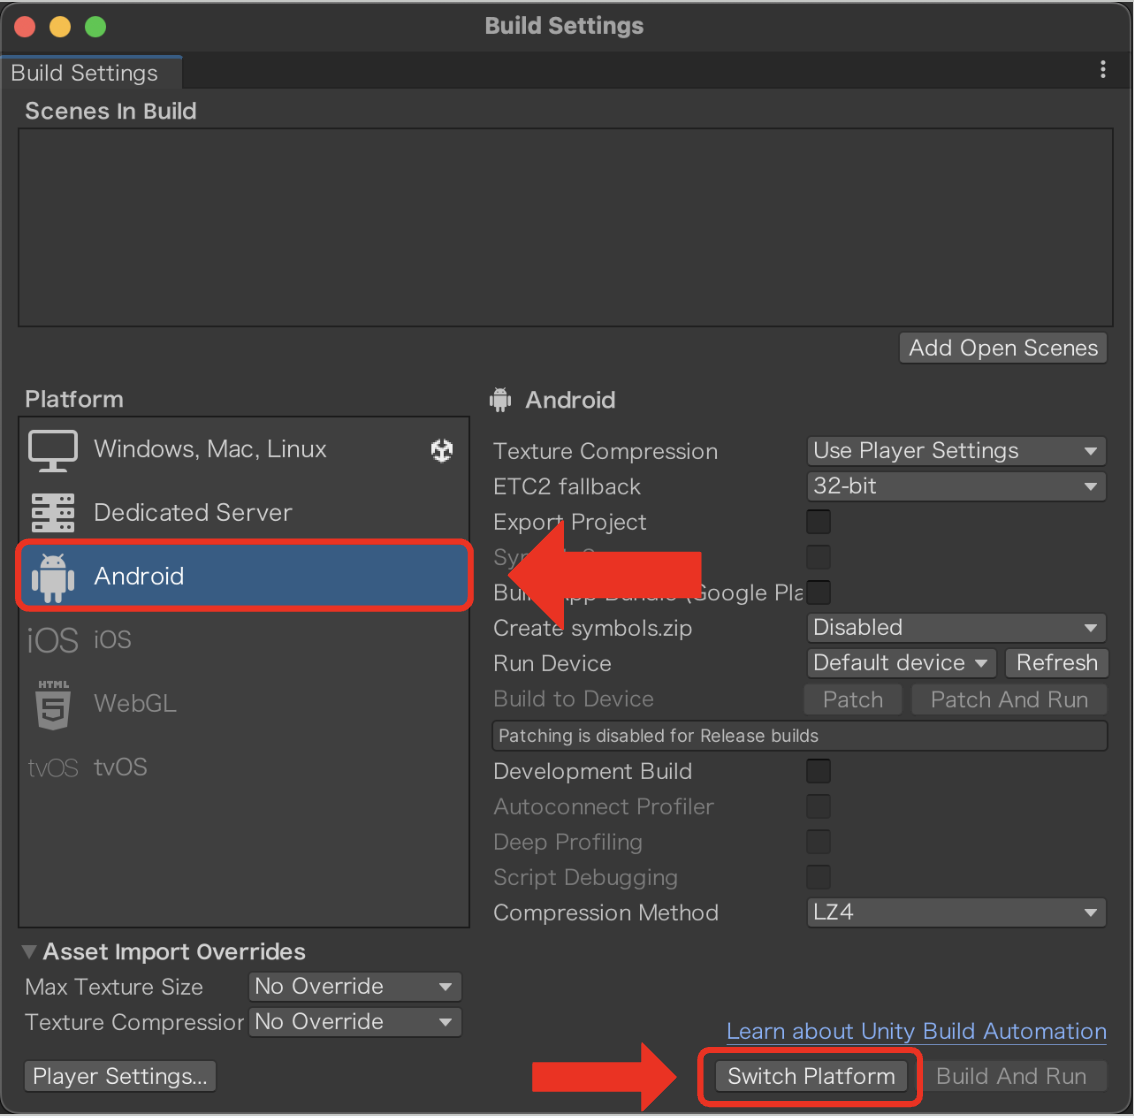Click the Add Open Scenes button
This screenshot has height=1118, width=1134.
[x=1003, y=349]
